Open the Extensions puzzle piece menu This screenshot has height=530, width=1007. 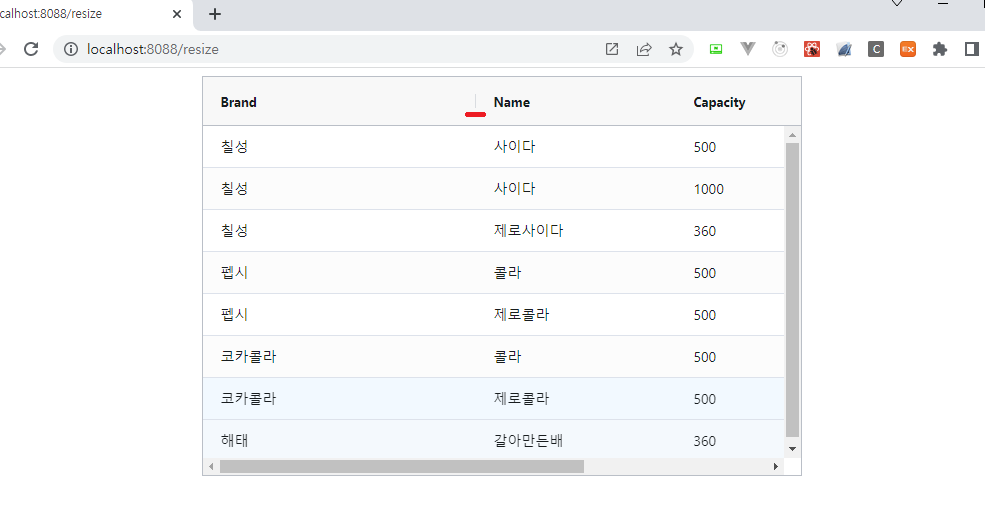940,49
